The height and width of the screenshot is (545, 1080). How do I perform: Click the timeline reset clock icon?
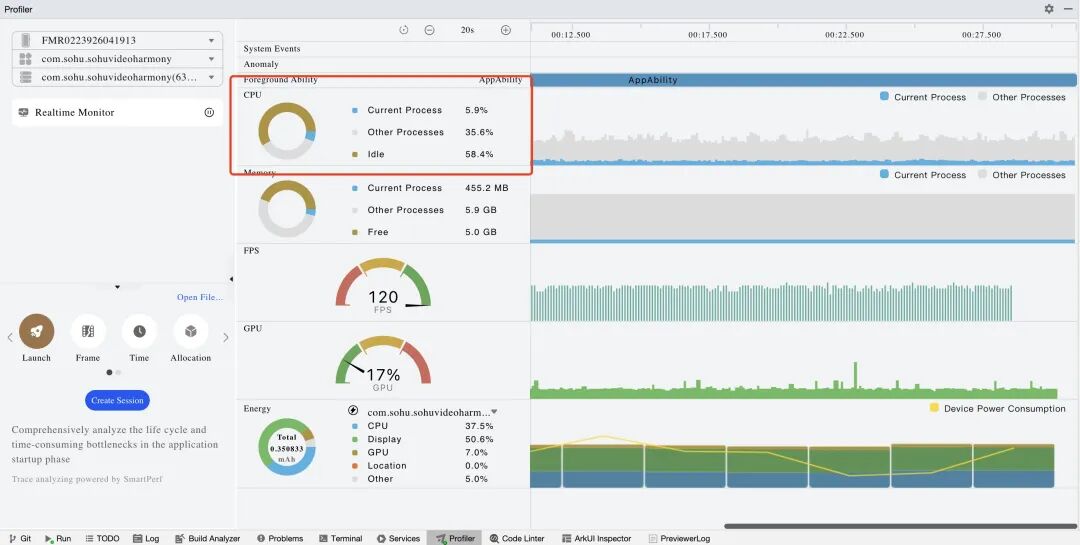click(x=404, y=30)
